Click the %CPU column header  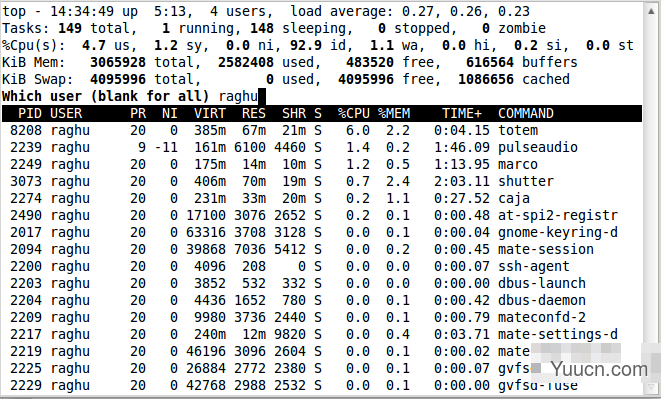coord(353,113)
